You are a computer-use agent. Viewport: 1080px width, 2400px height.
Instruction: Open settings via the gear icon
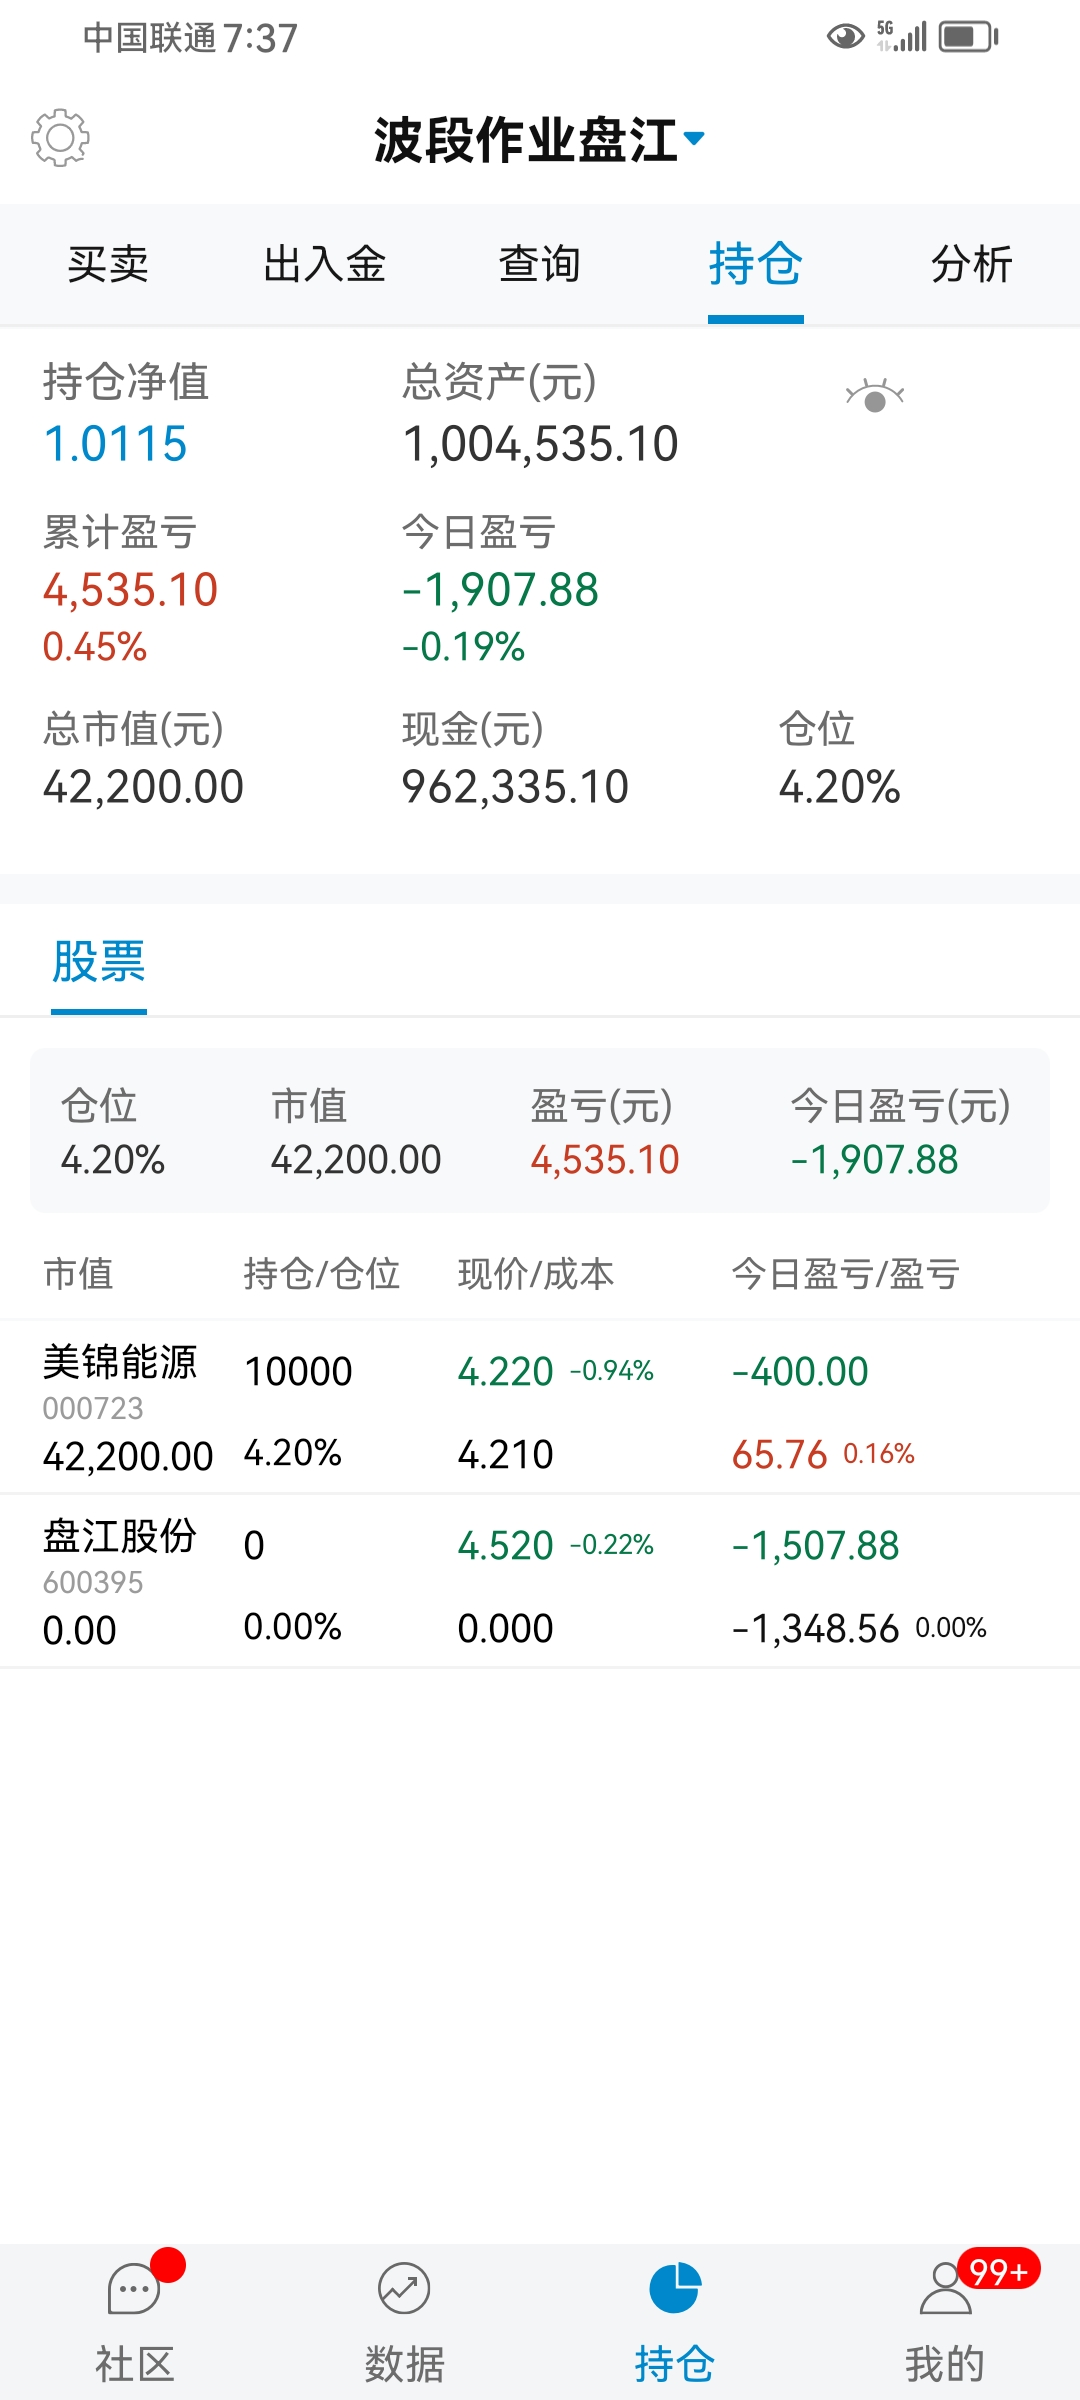pyautogui.click(x=60, y=138)
